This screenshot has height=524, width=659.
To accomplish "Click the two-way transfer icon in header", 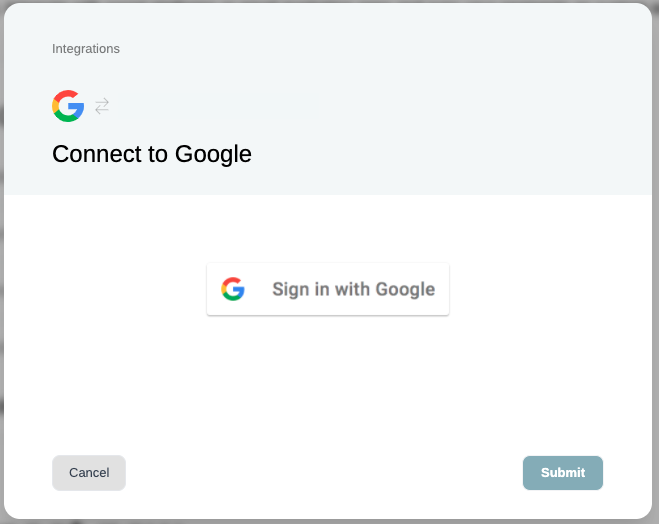I will pos(102,106).
